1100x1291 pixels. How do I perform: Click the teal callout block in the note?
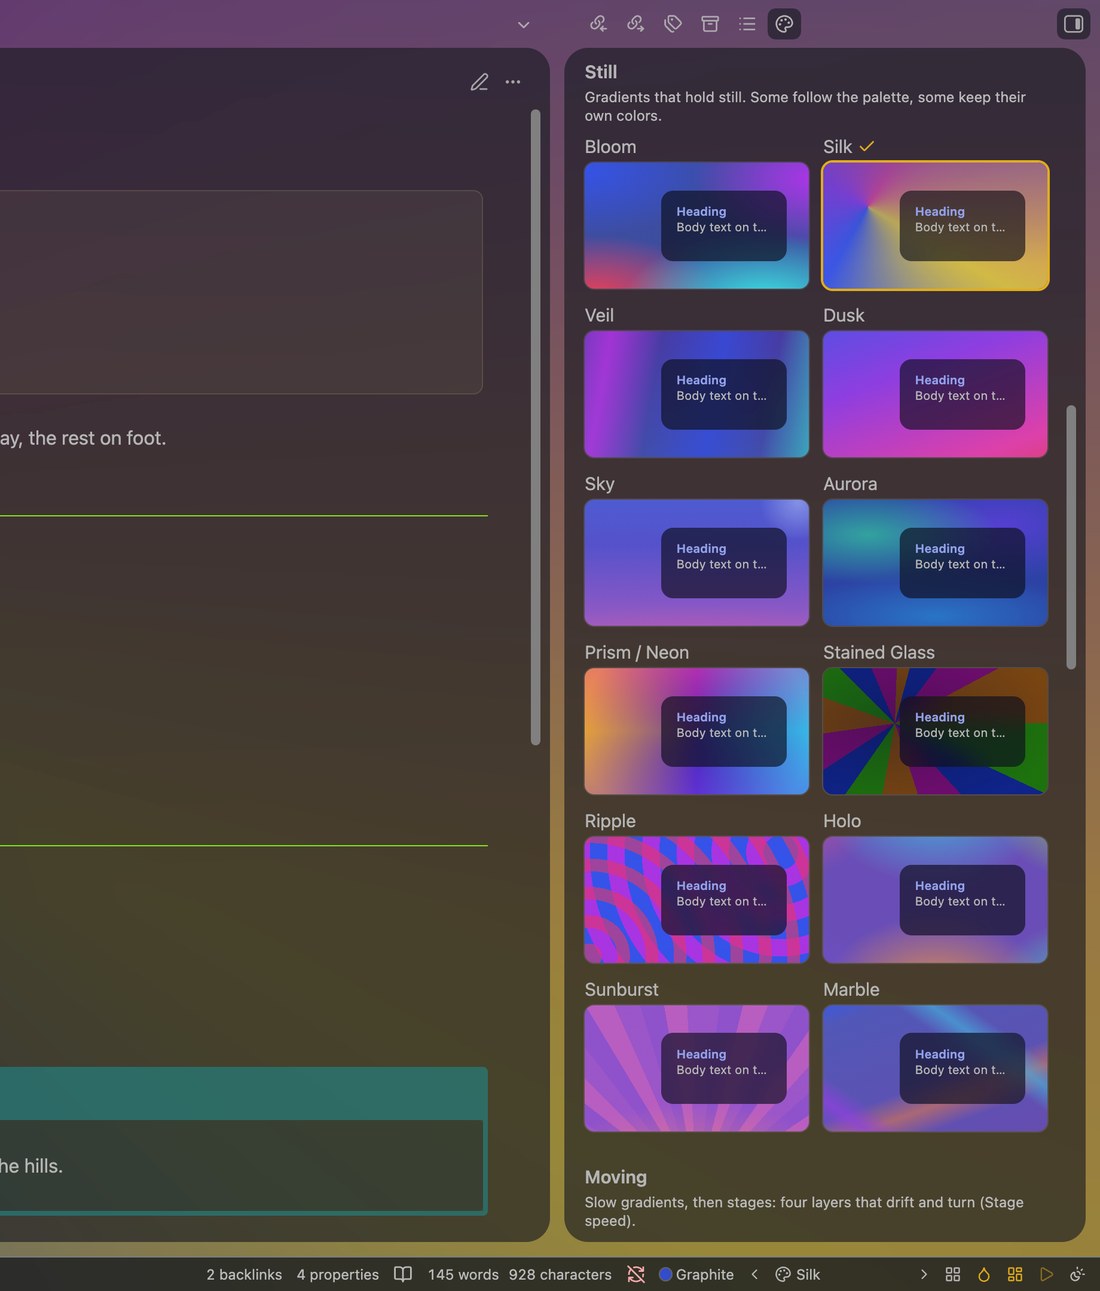[243, 1141]
